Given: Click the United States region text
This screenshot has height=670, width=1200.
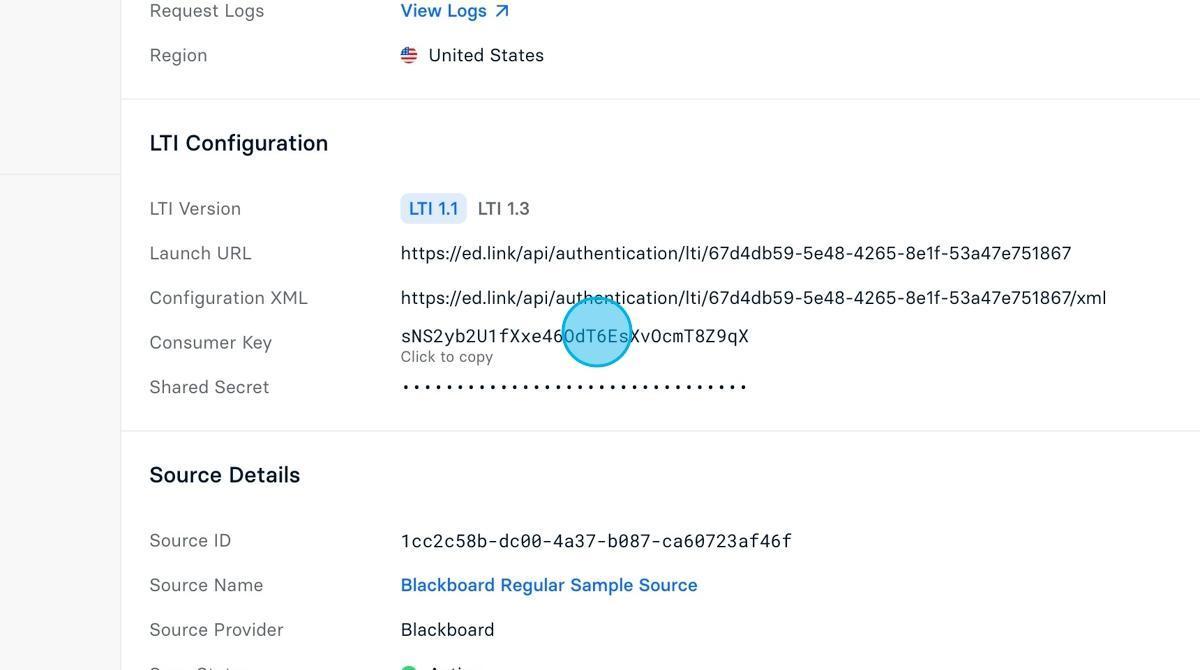Looking at the screenshot, I should pyautogui.click(x=486, y=55).
